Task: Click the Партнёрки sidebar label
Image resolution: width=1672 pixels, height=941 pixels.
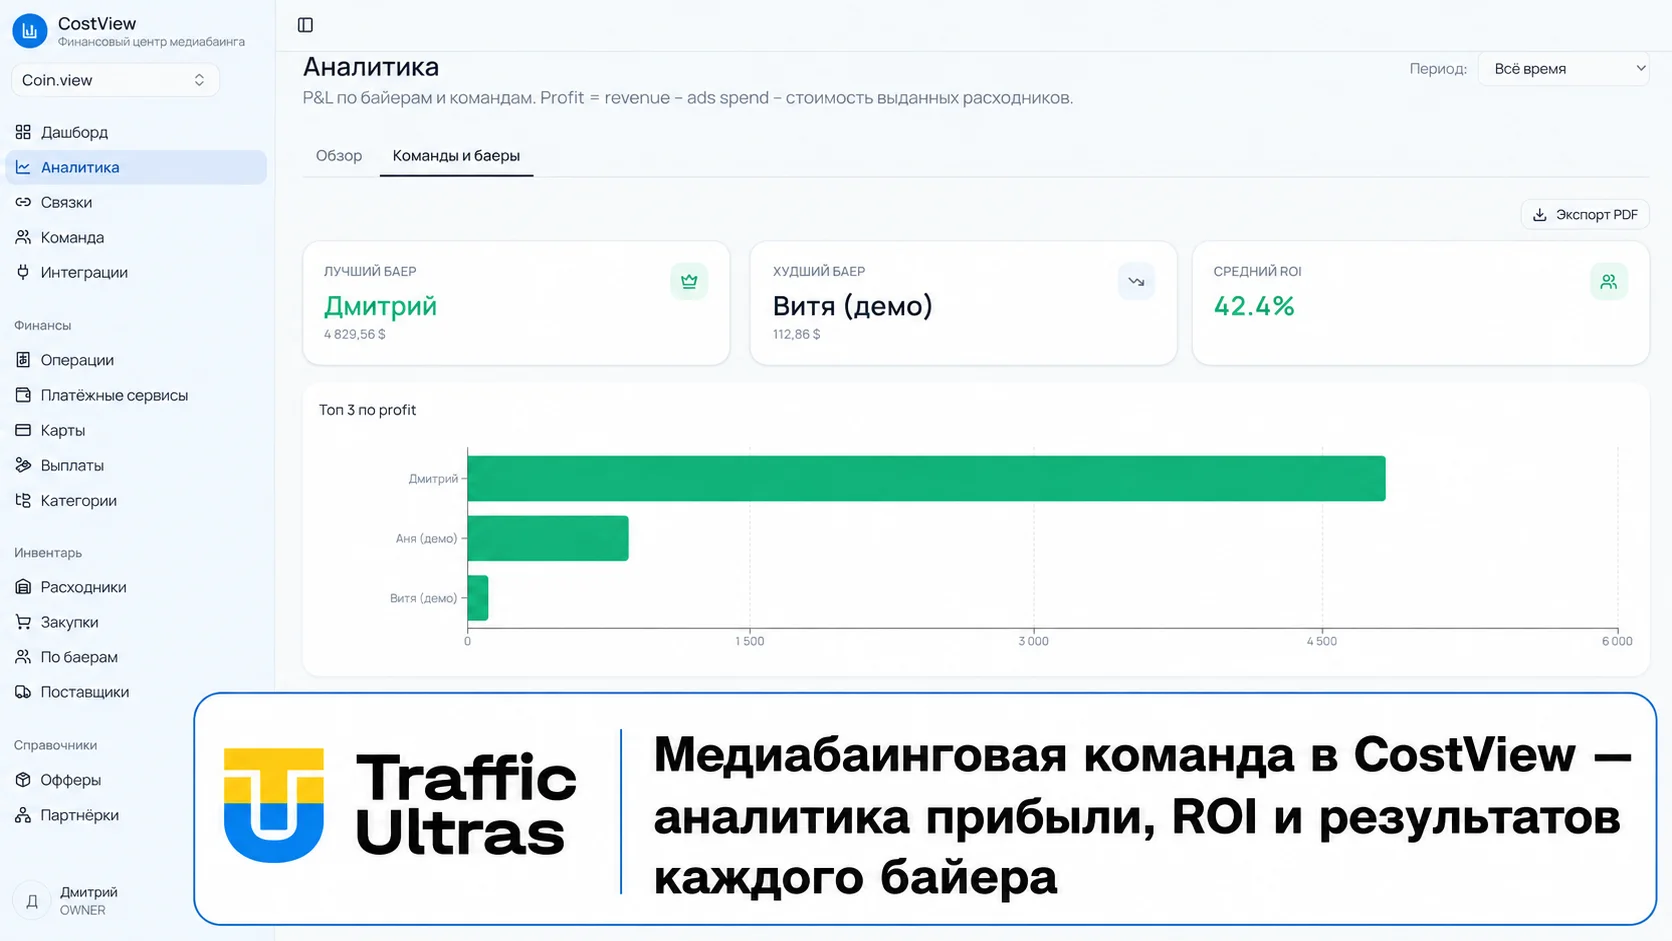Action: click(80, 815)
